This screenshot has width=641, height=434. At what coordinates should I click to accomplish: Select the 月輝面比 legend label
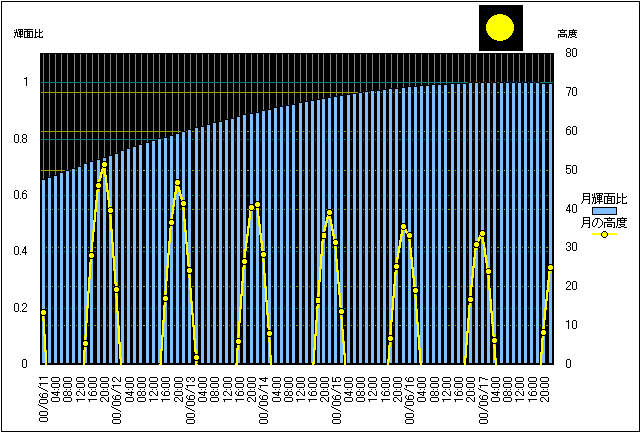[x=604, y=199]
